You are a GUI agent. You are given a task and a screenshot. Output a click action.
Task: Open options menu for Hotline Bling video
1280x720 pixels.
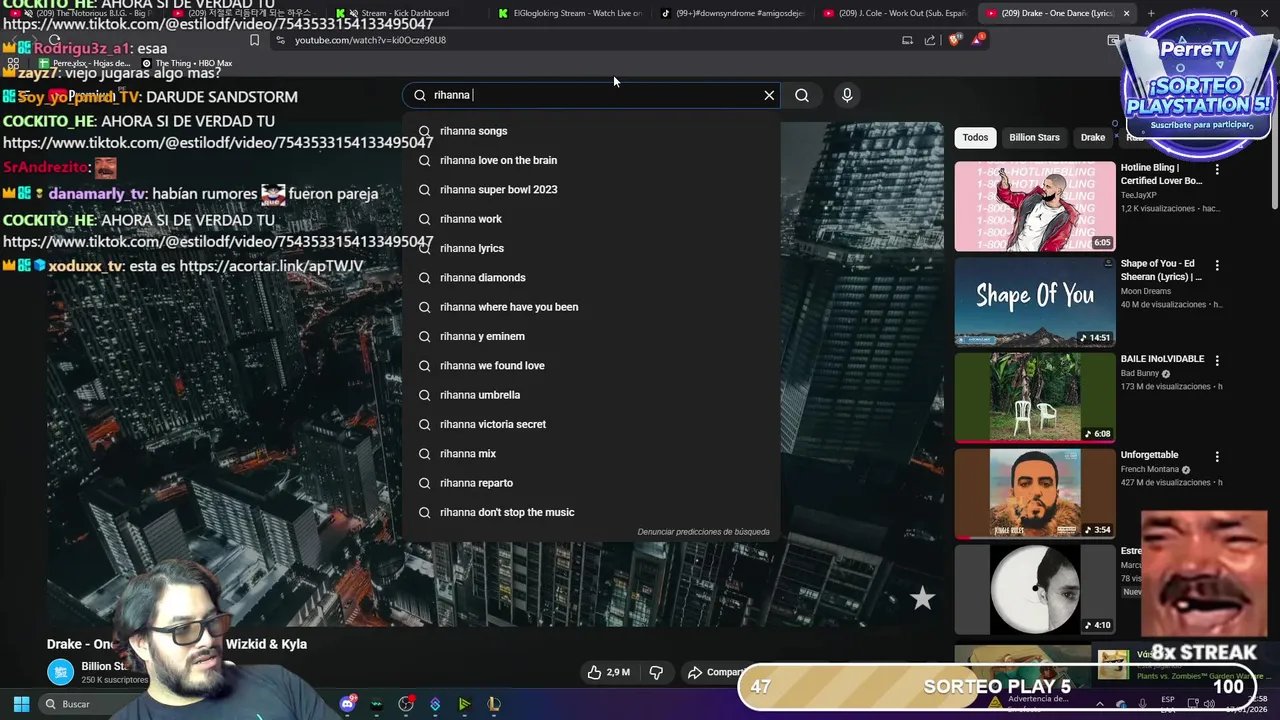point(1217,170)
